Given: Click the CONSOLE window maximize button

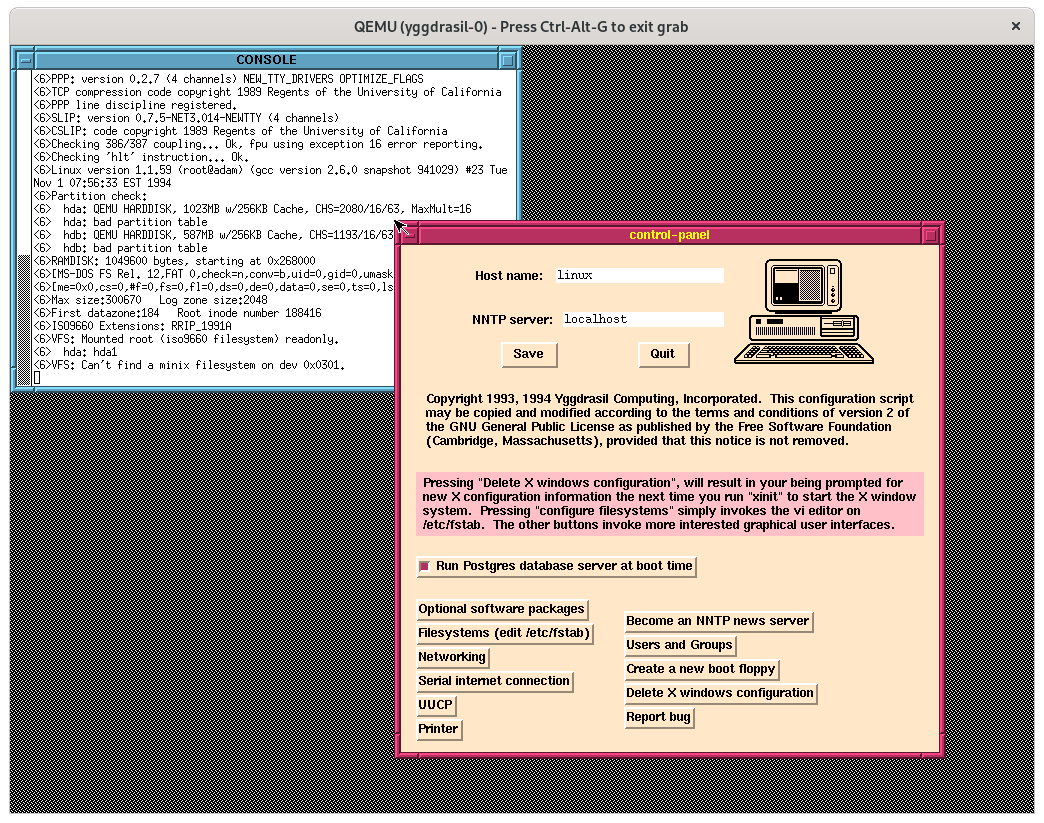Looking at the screenshot, I should click(x=507, y=60).
